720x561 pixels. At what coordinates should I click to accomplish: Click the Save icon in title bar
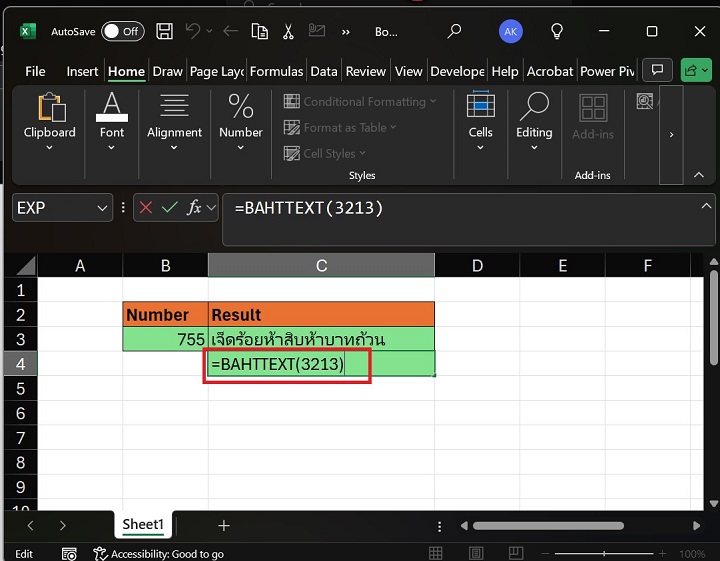click(x=165, y=31)
